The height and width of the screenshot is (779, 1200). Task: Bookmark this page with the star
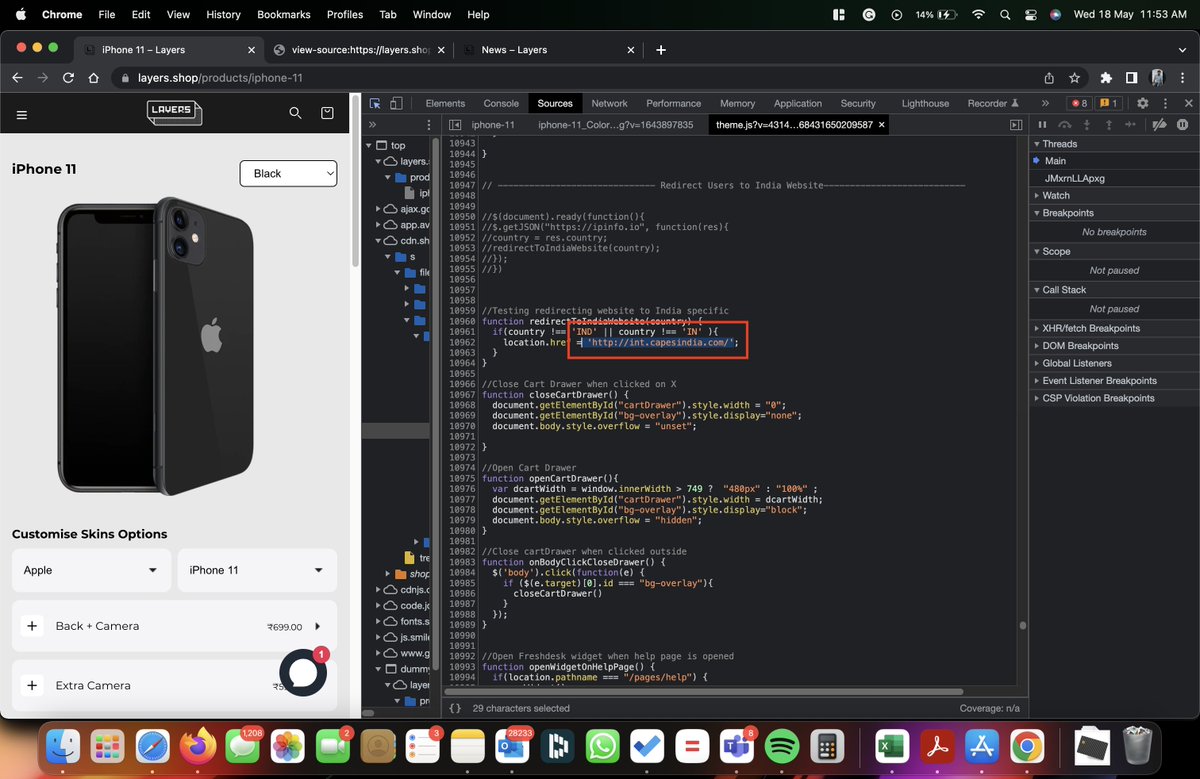coord(1074,77)
